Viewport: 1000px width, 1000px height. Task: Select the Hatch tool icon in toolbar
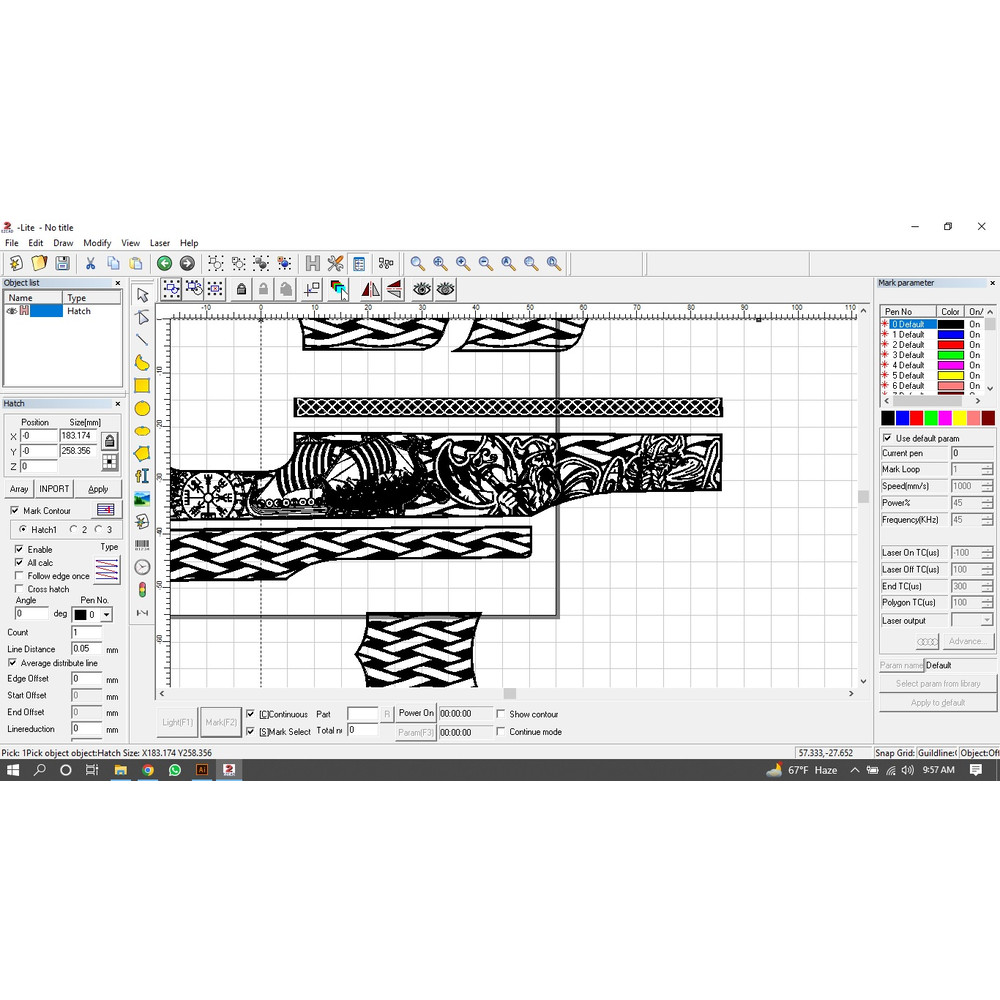[312, 264]
